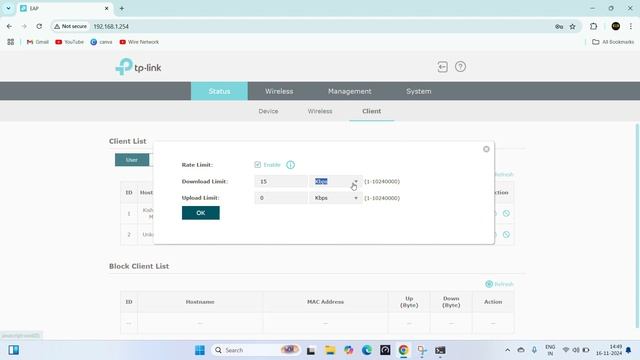Select the Client sub-tab
The height and width of the screenshot is (360, 640).
[371, 111]
